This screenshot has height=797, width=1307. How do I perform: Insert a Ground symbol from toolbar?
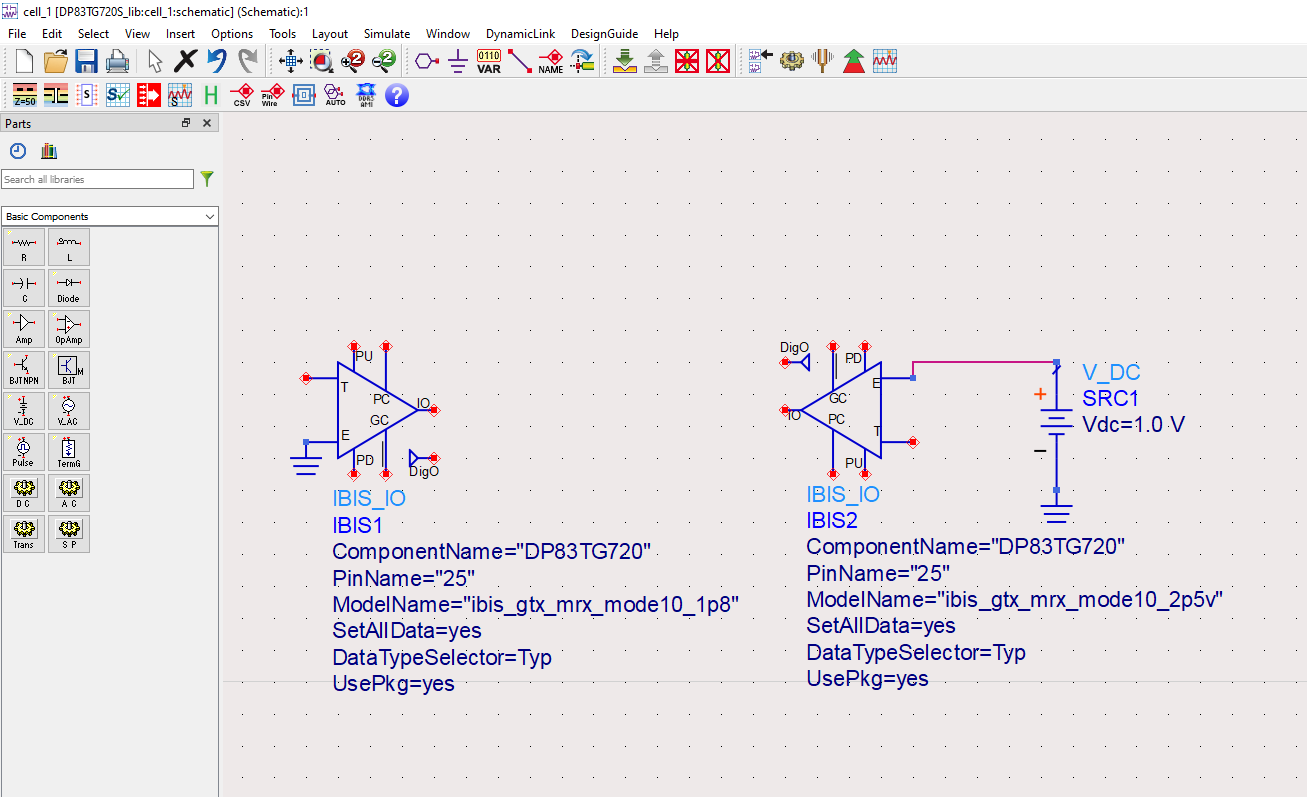(x=458, y=61)
